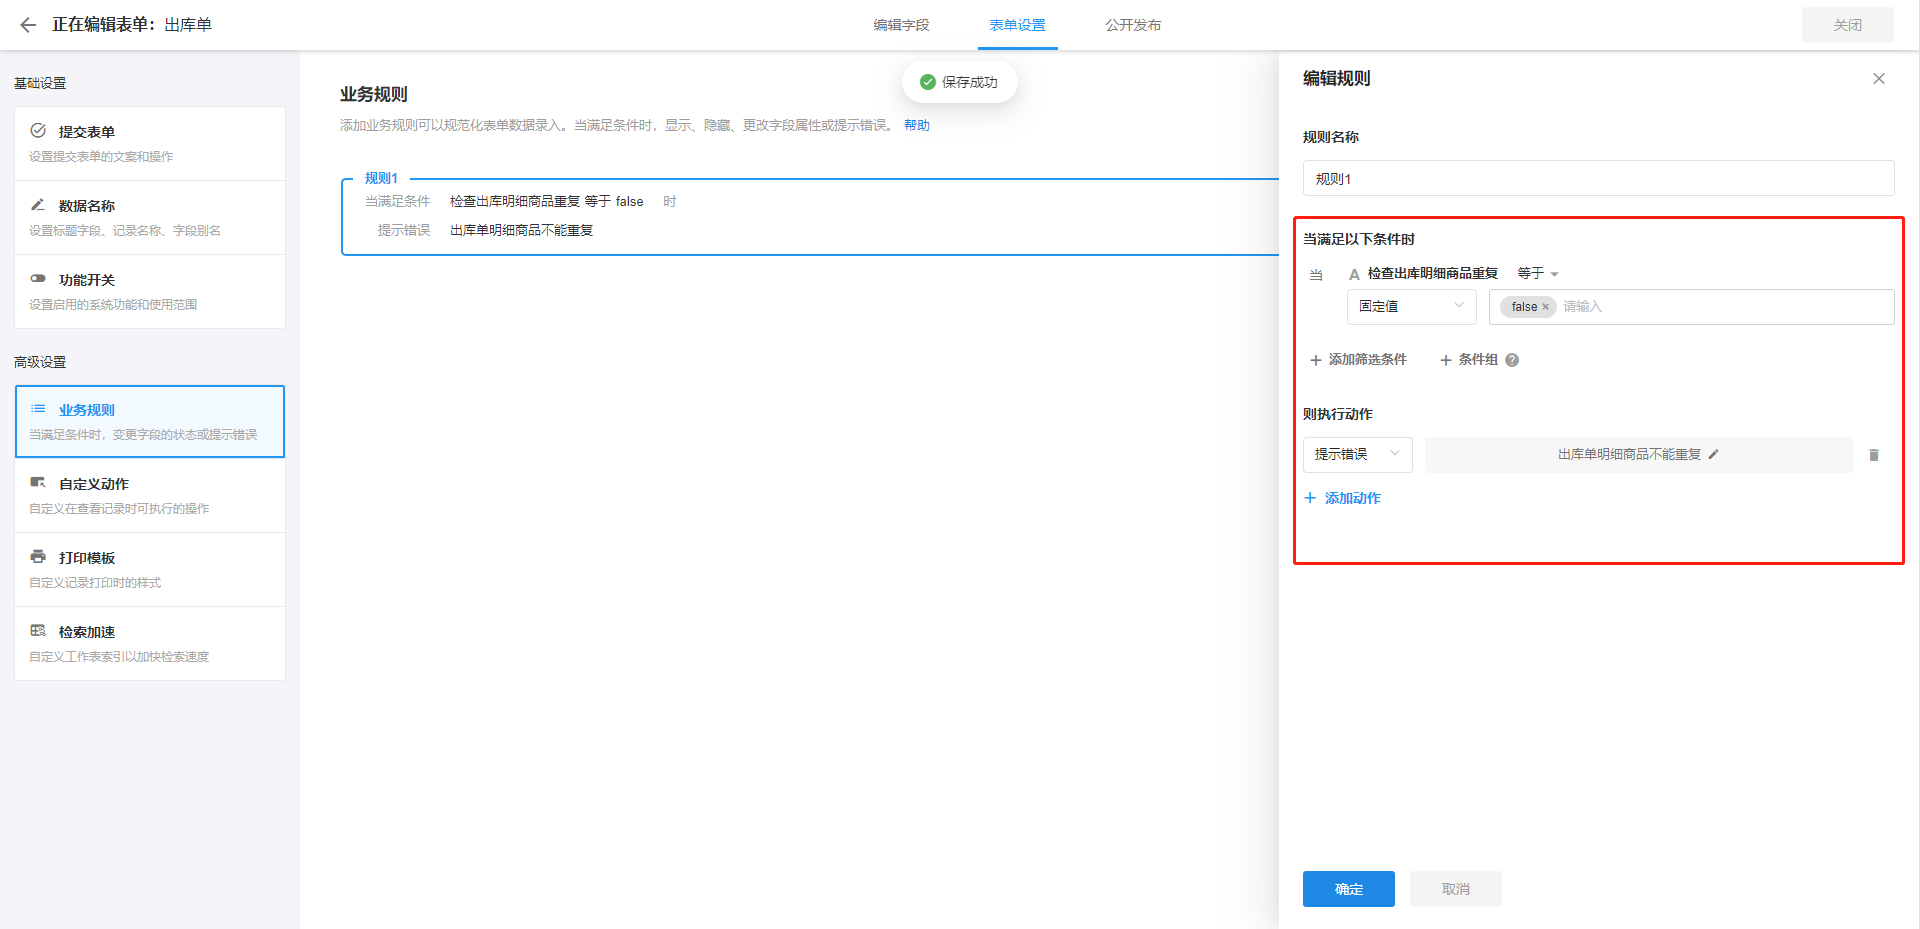Open 打印模板 settings via printer icon
This screenshot has width=1920, height=929.
[38, 557]
